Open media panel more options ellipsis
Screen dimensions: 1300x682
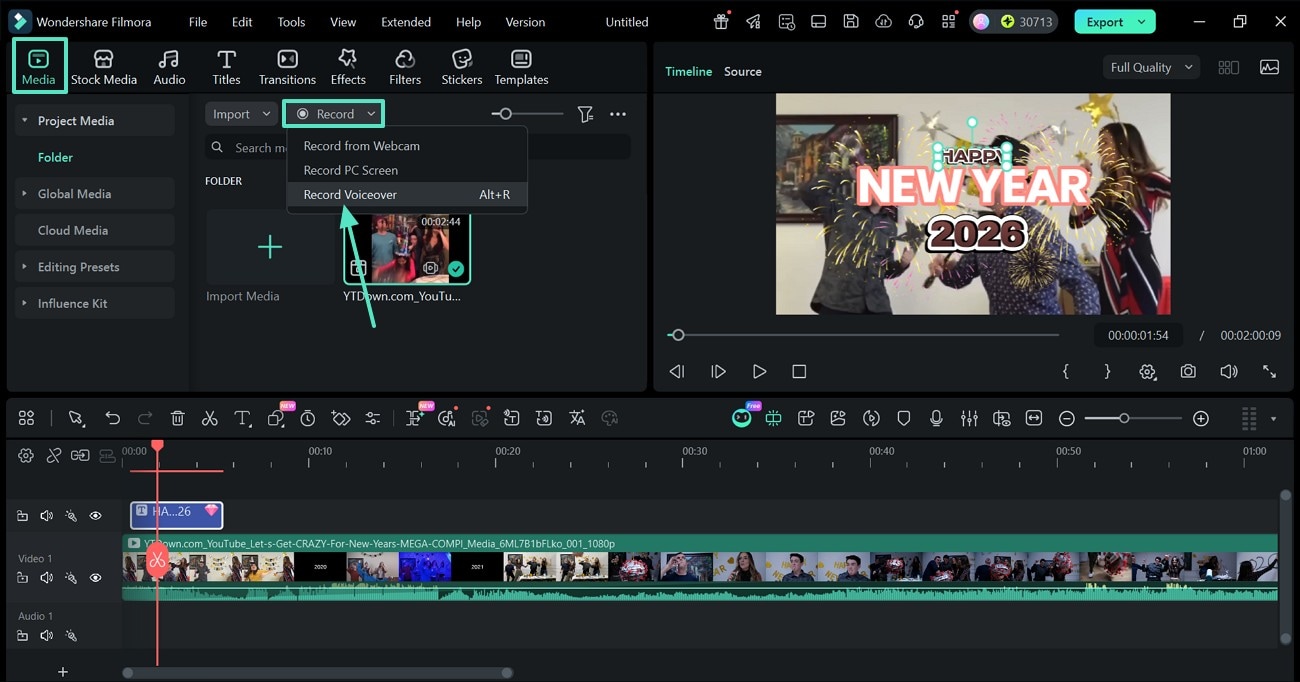coord(618,114)
